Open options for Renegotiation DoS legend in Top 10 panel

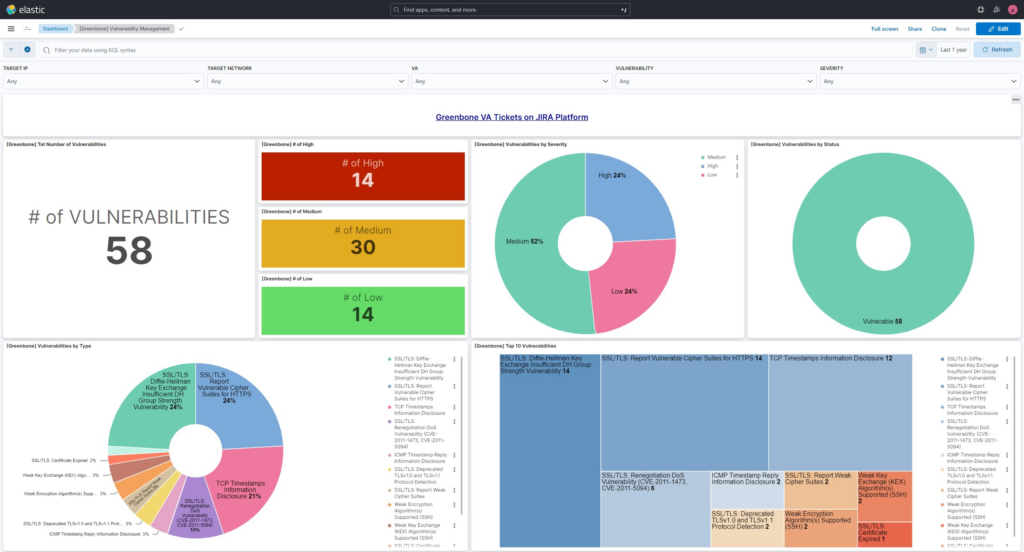click(1007, 421)
